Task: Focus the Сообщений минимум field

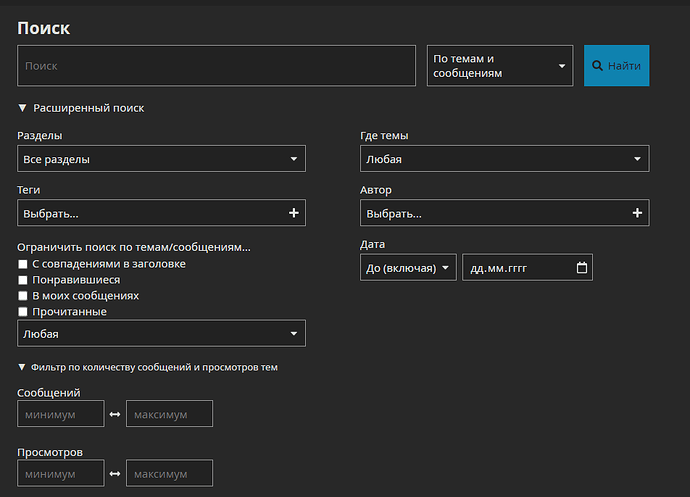Action: (61, 414)
